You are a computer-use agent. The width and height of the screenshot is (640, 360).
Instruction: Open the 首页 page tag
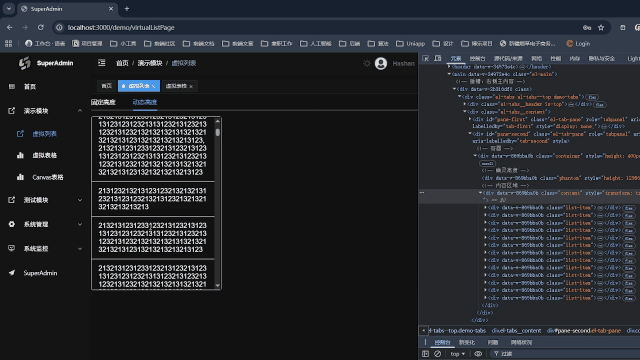click(107, 86)
